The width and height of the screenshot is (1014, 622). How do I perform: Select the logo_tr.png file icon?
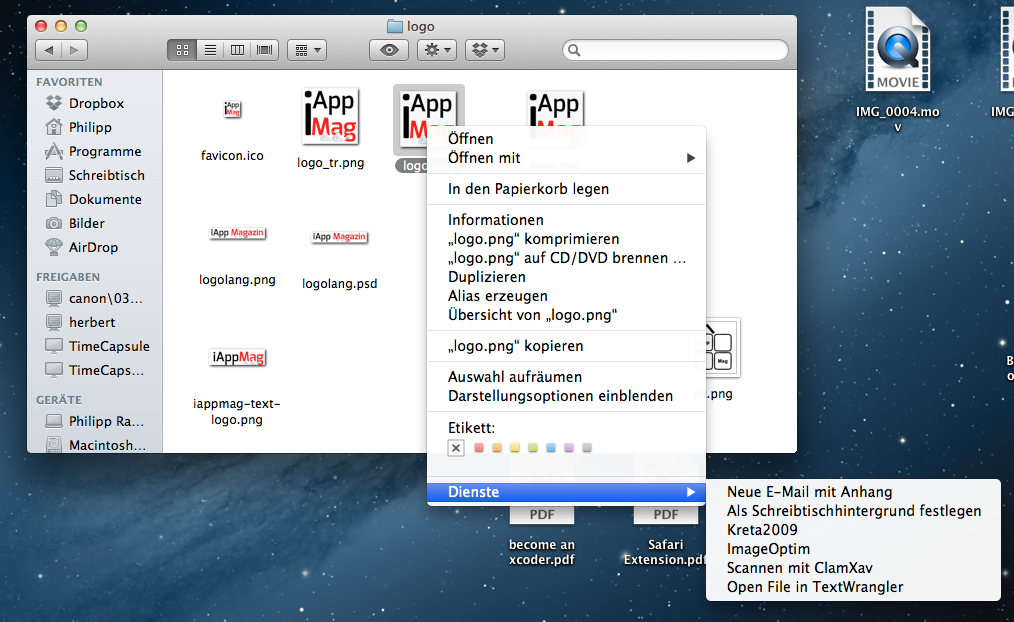330,116
